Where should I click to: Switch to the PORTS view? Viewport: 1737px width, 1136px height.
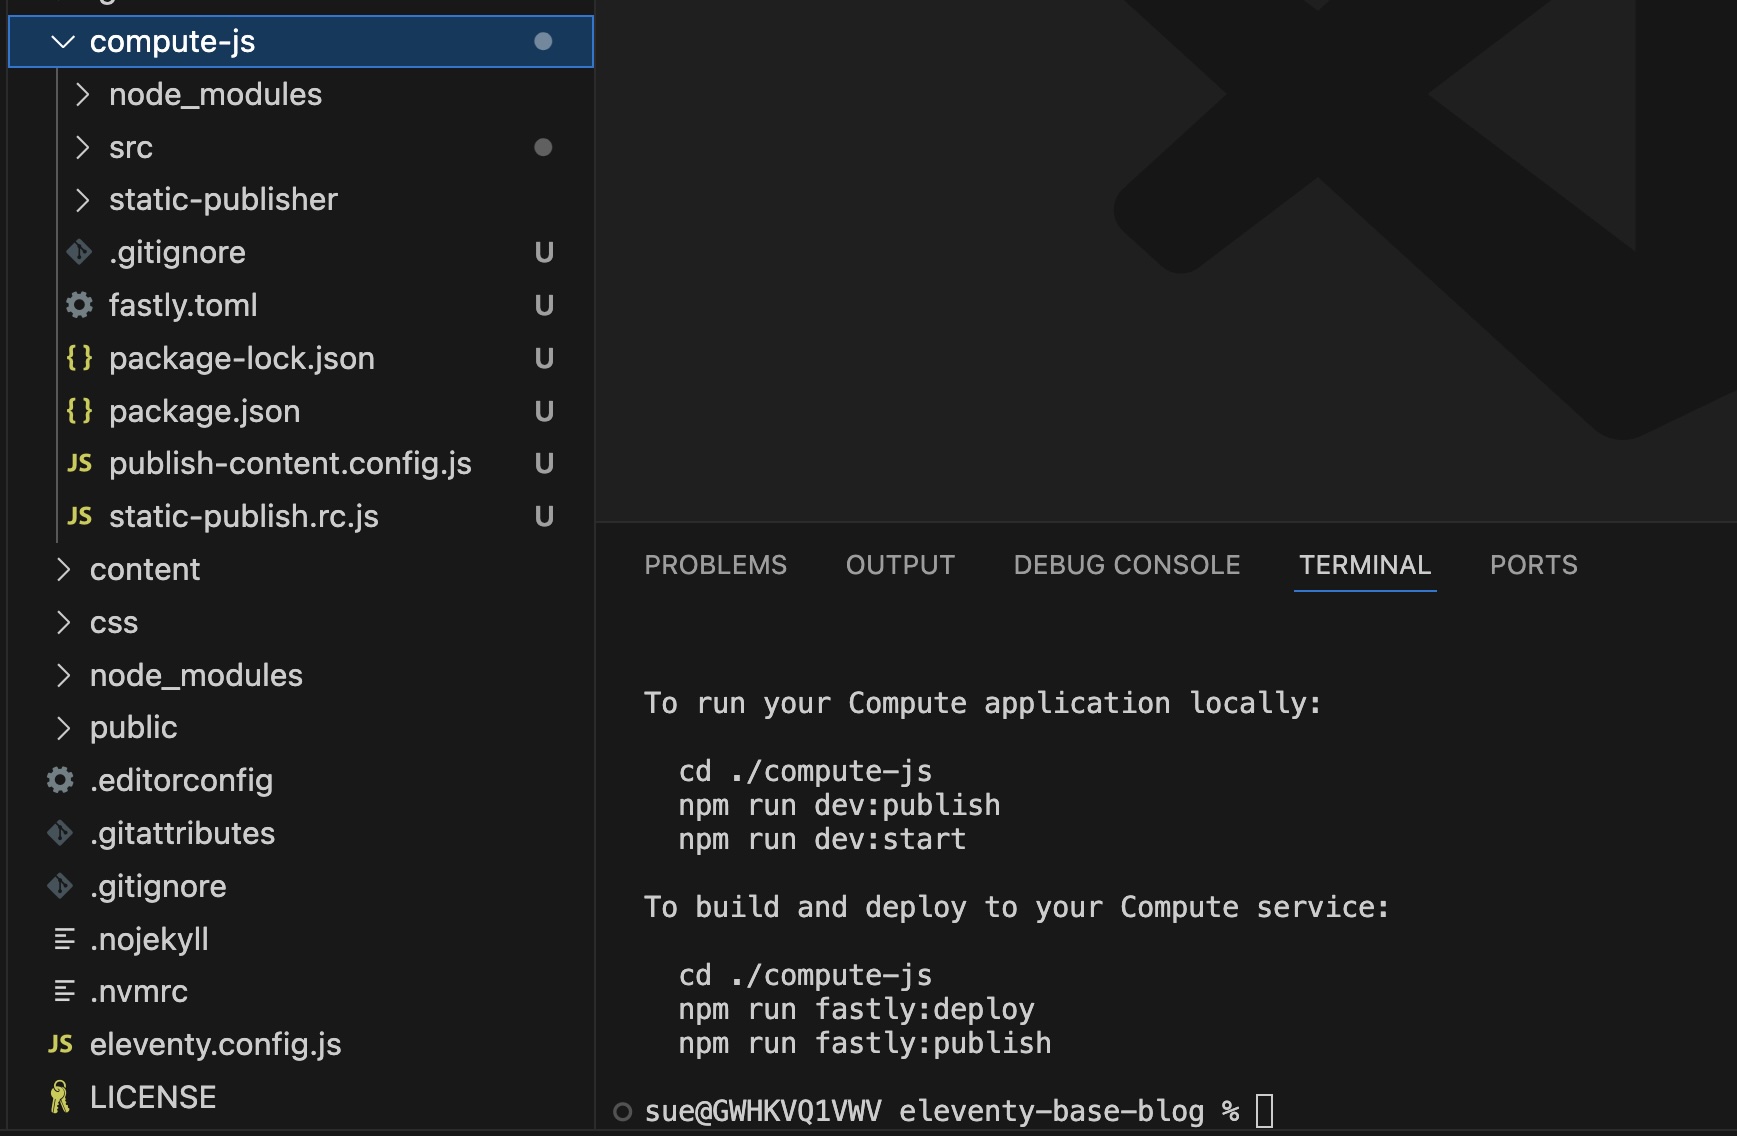click(1533, 565)
